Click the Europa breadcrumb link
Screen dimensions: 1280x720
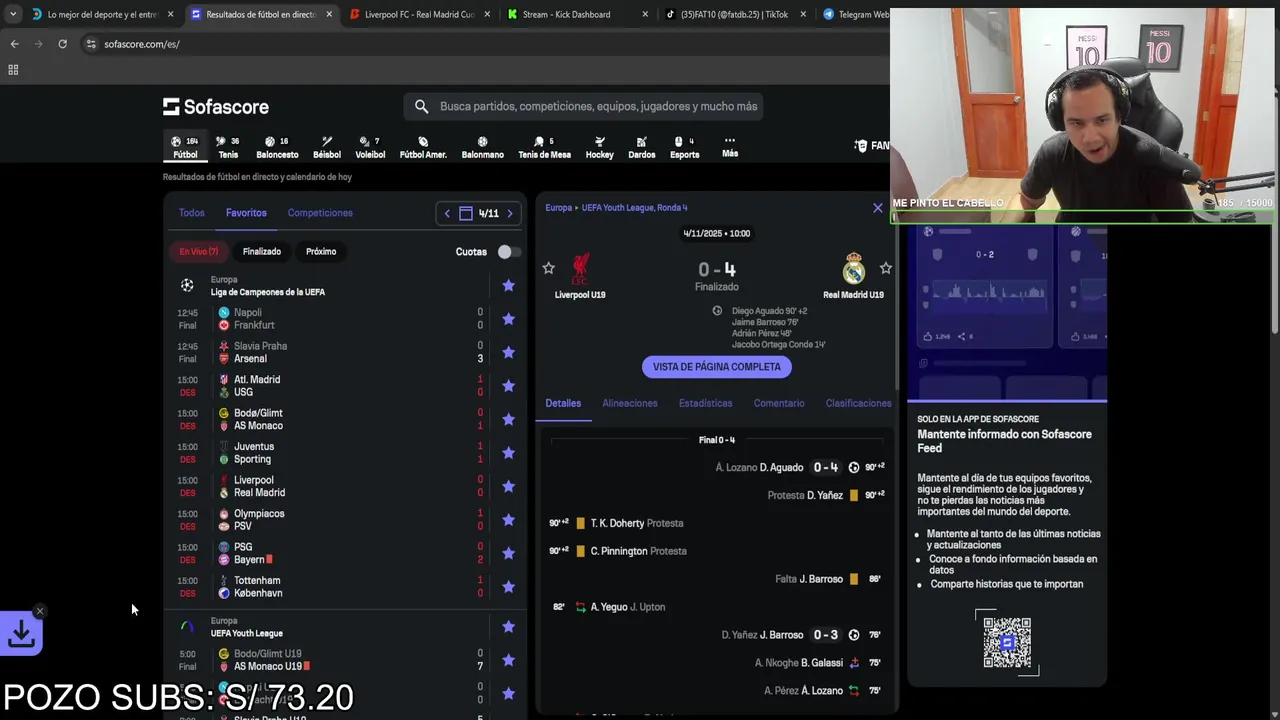click(x=558, y=208)
